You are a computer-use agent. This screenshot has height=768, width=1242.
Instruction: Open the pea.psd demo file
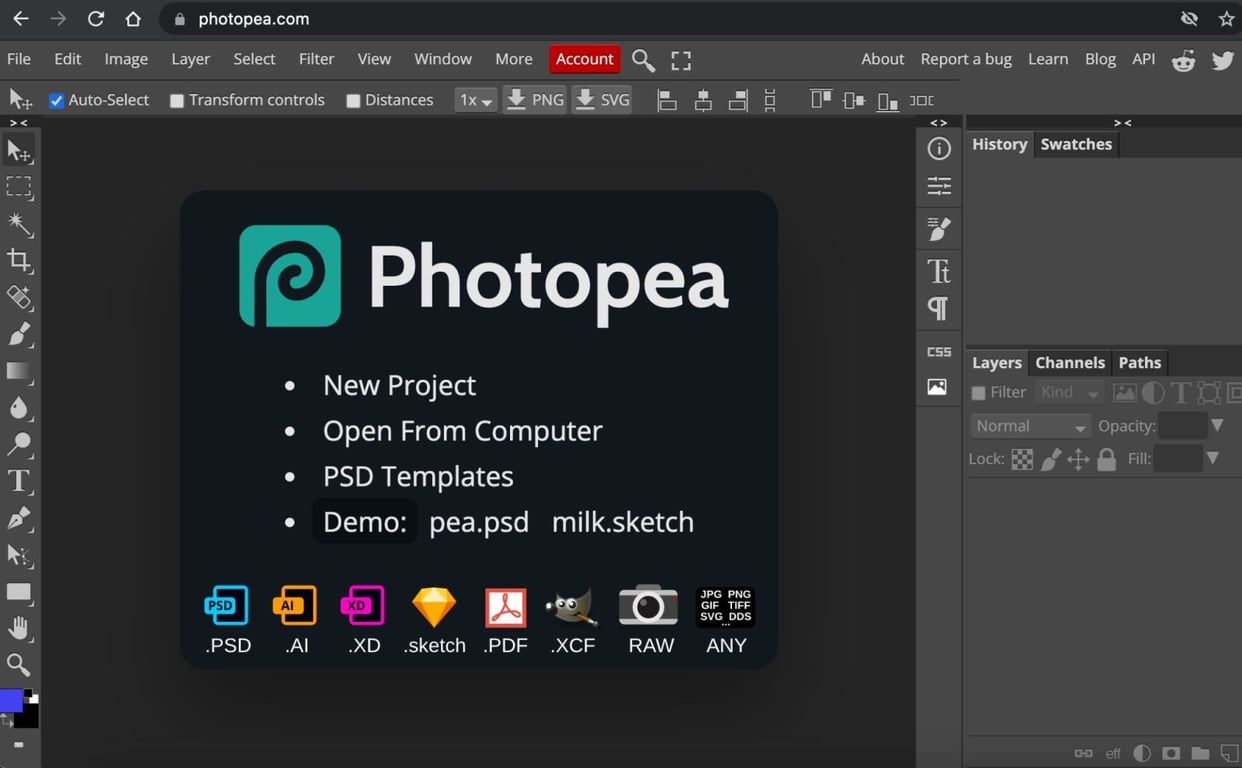(x=479, y=521)
